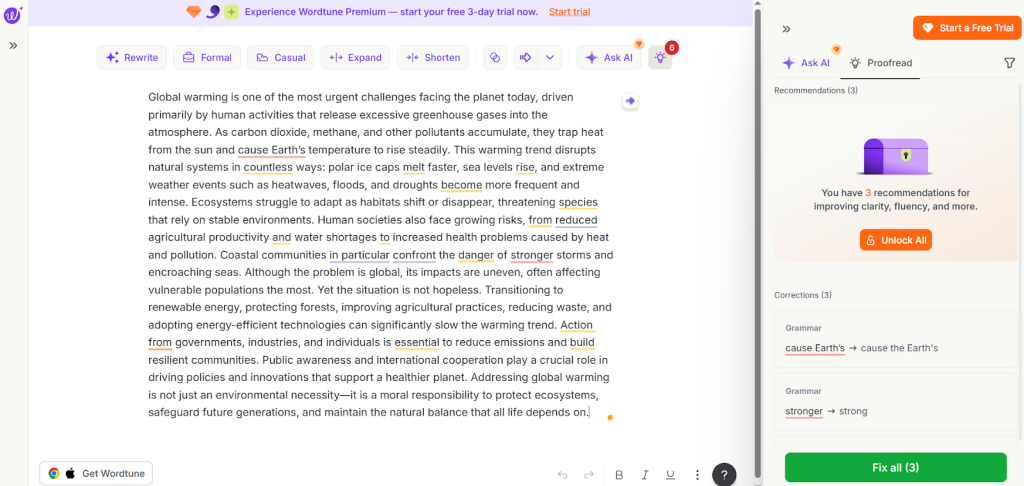Click the Fix all (3) button
The image size is (1024, 486).
895,467
